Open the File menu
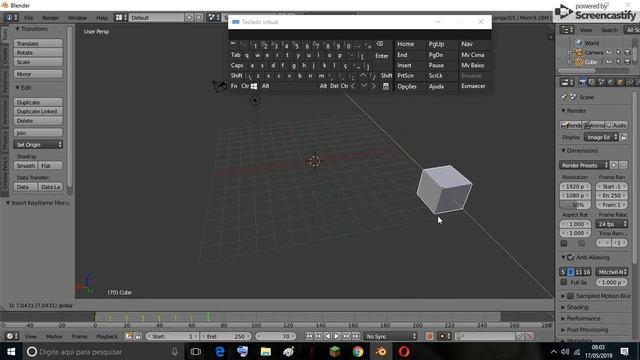640x360 pixels. (x=29, y=18)
